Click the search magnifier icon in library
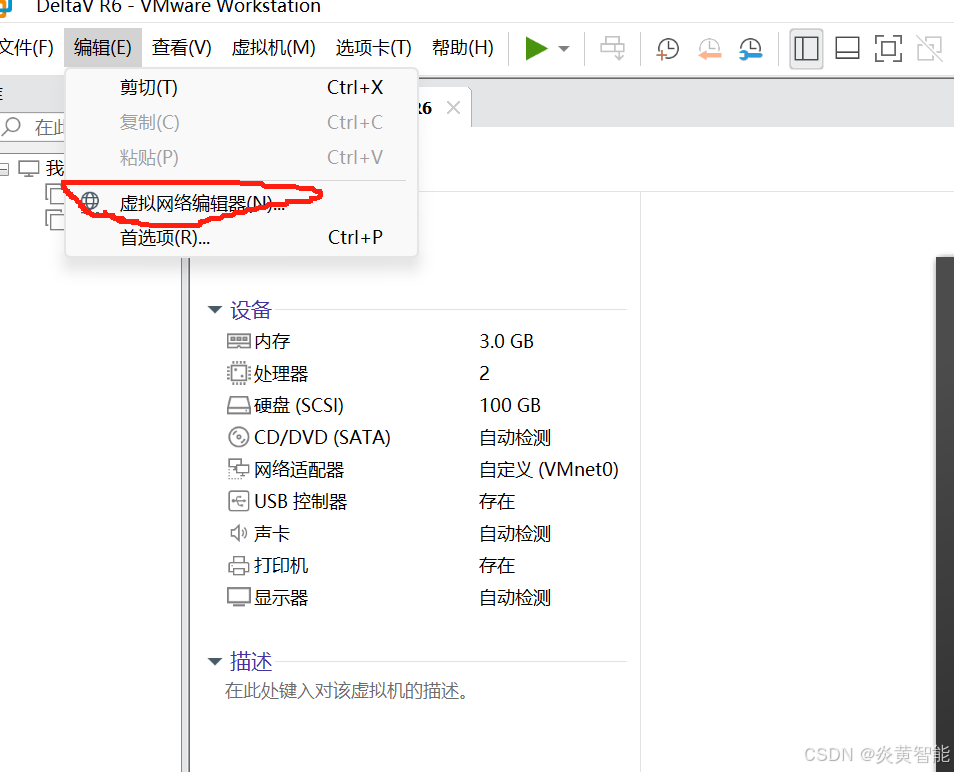The width and height of the screenshot is (954, 772). coord(12,127)
